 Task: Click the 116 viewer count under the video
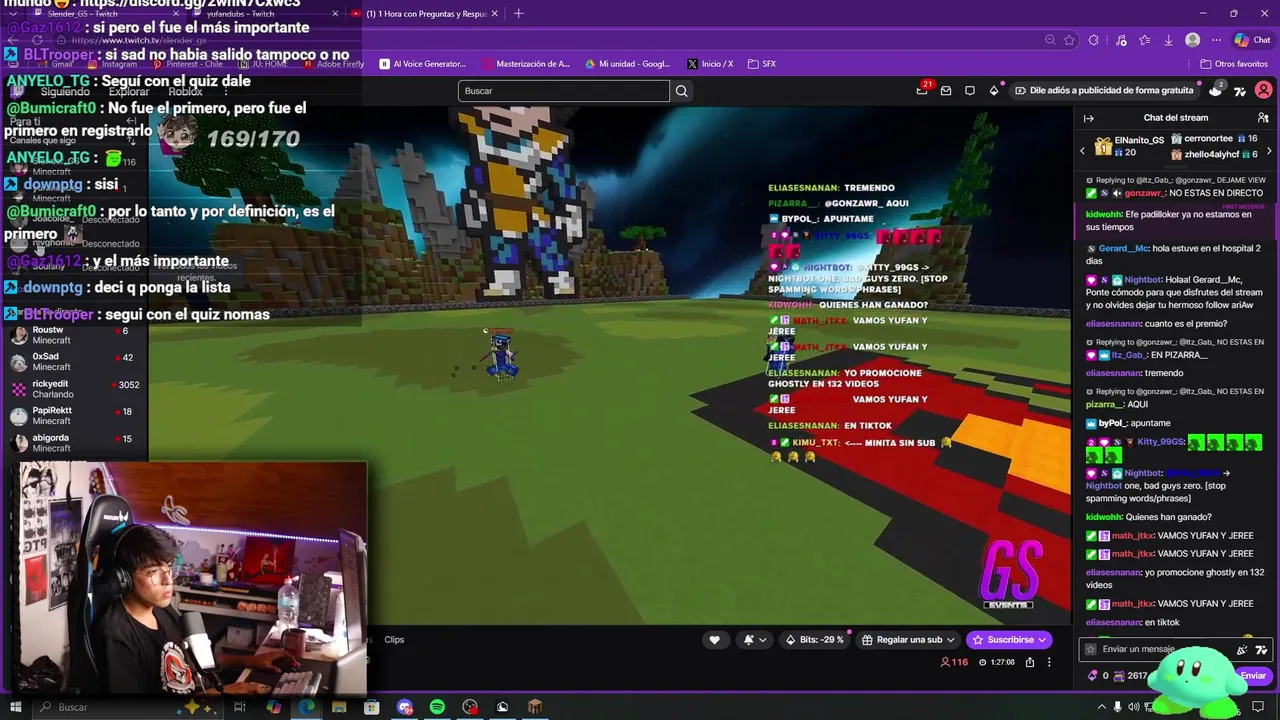[x=954, y=662]
